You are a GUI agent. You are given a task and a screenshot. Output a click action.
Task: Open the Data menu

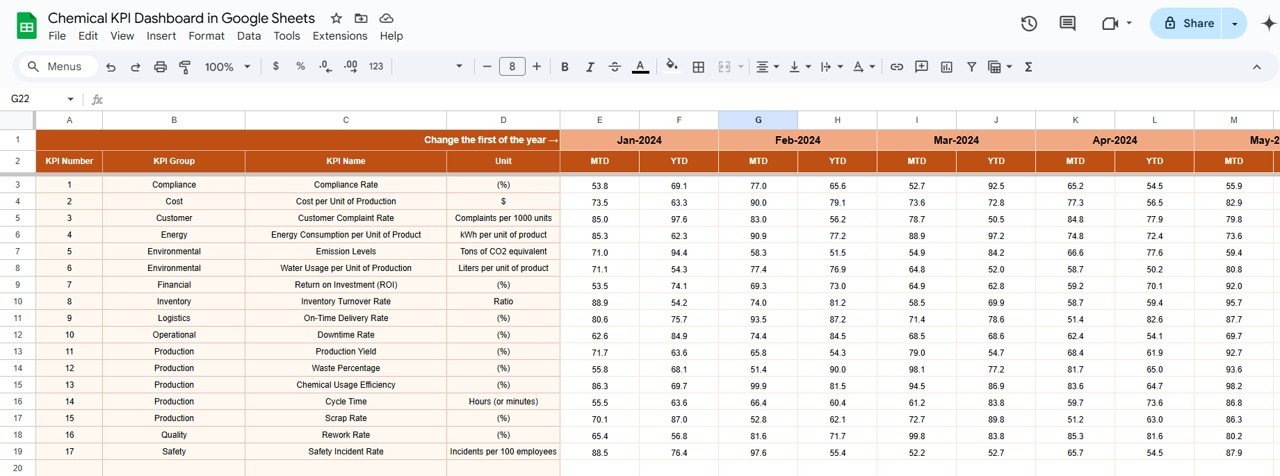click(x=249, y=36)
